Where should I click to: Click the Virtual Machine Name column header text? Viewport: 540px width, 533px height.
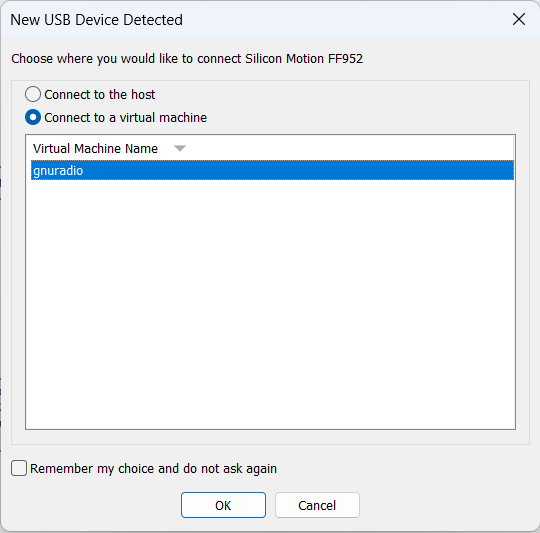point(95,148)
